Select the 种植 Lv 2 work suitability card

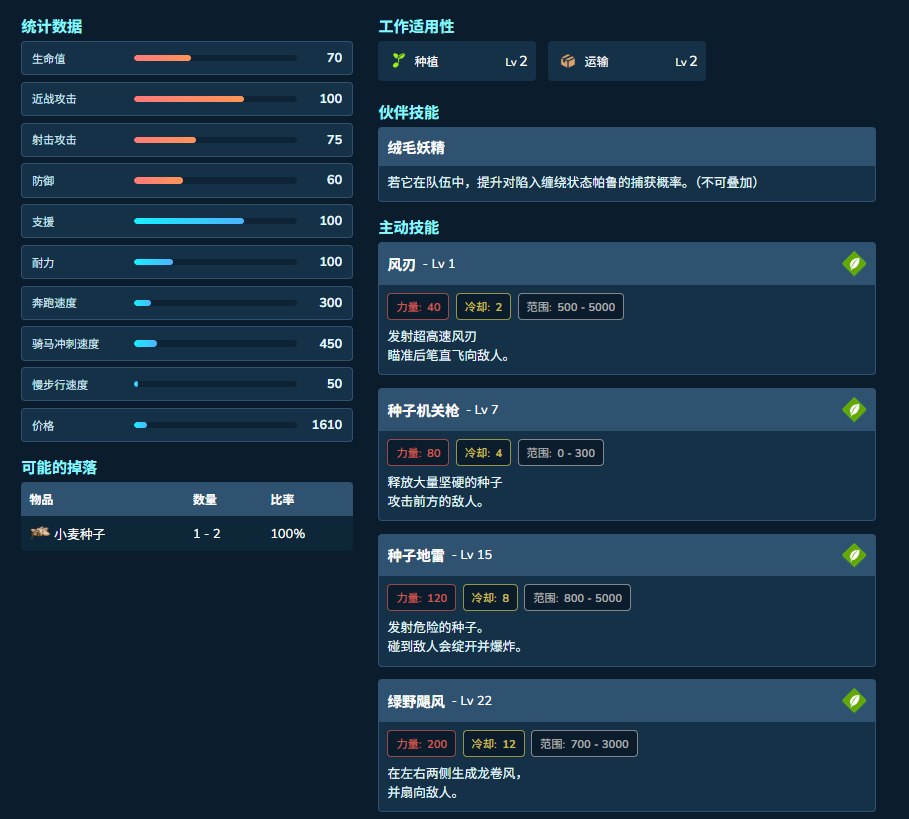[x=457, y=61]
